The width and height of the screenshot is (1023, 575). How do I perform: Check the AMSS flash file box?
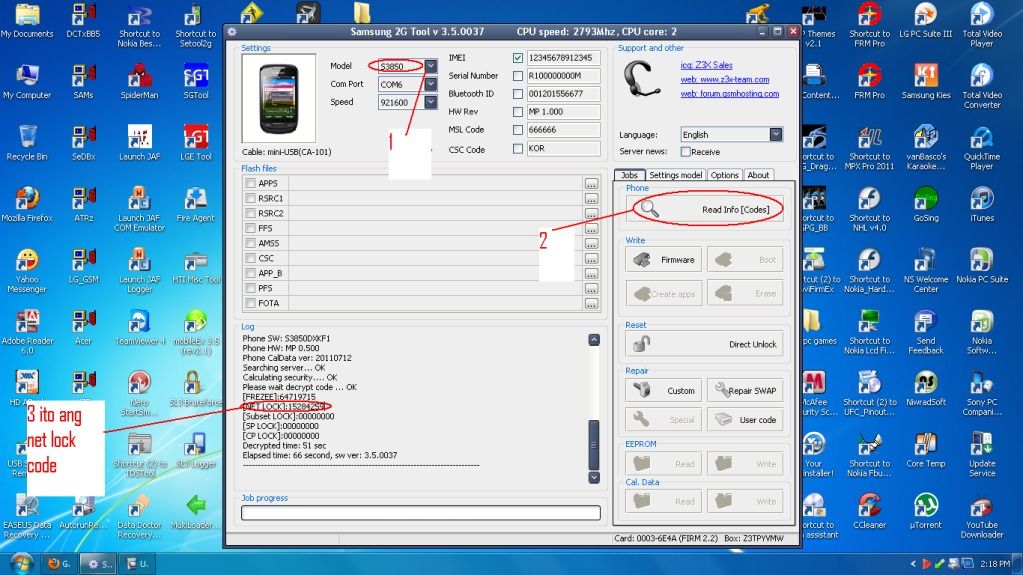pos(250,243)
